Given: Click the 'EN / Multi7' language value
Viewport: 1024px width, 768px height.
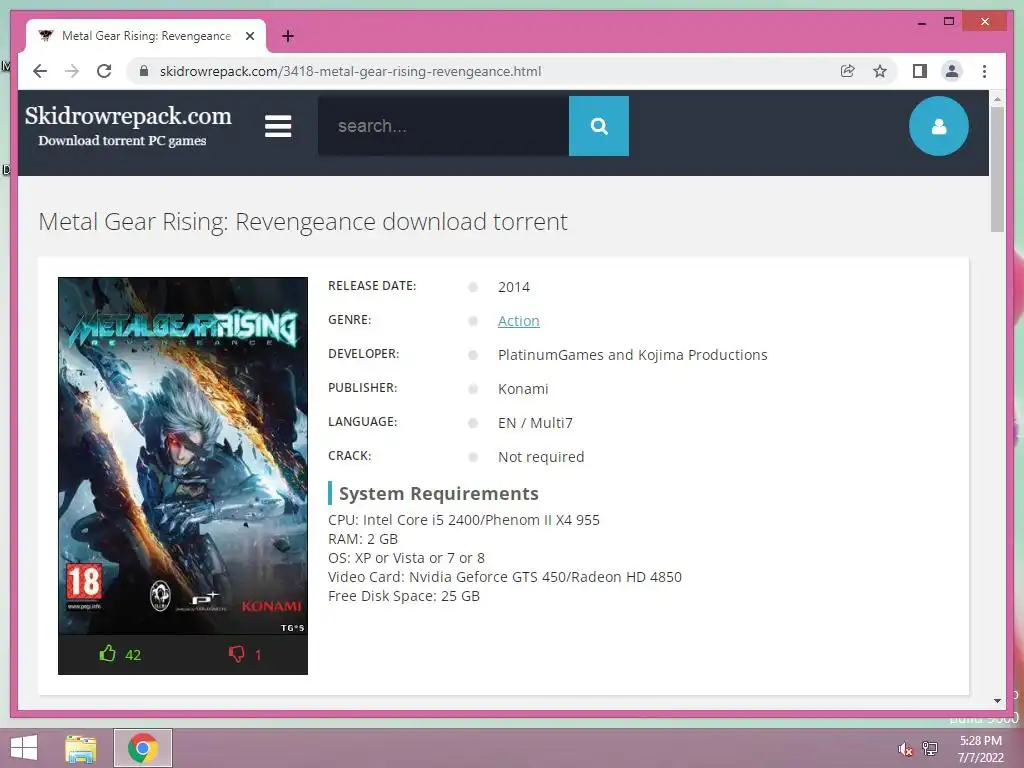Looking at the screenshot, I should 535,423.
